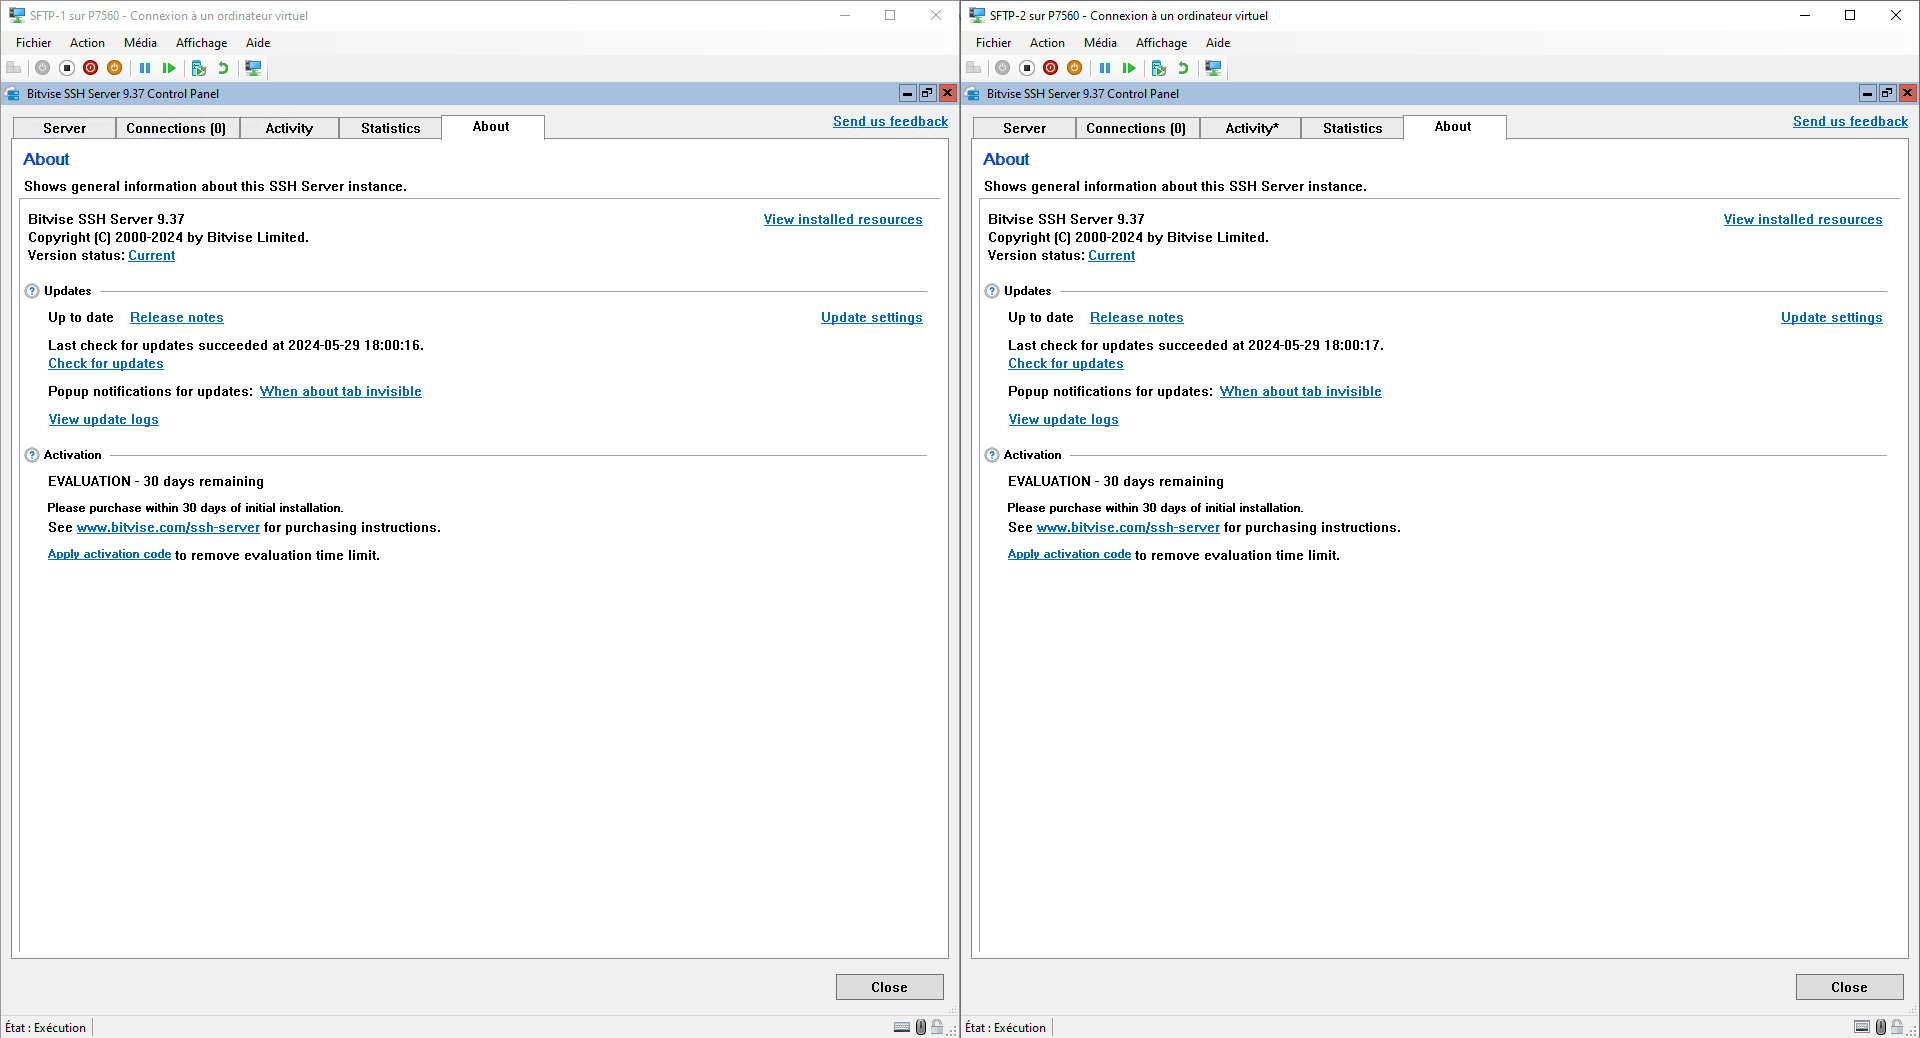Close the SFTP-1 Bitvise control panel via Close button
The height and width of the screenshot is (1038, 1920).
[889, 987]
